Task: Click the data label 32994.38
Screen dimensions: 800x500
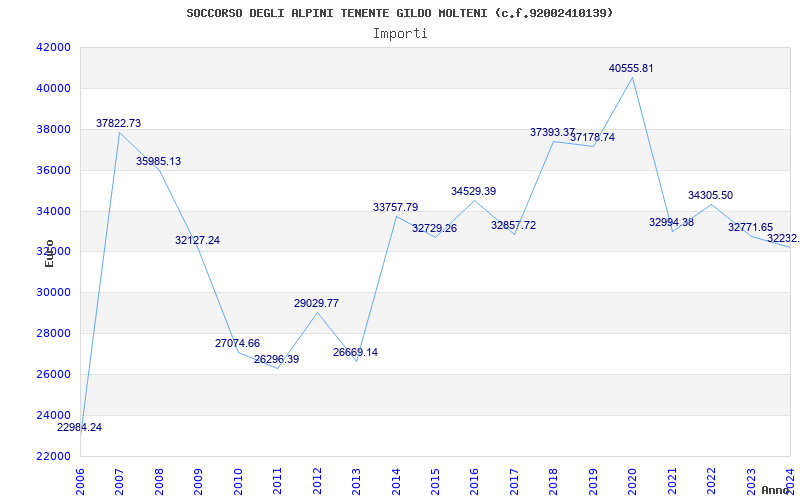Action: [671, 222]
